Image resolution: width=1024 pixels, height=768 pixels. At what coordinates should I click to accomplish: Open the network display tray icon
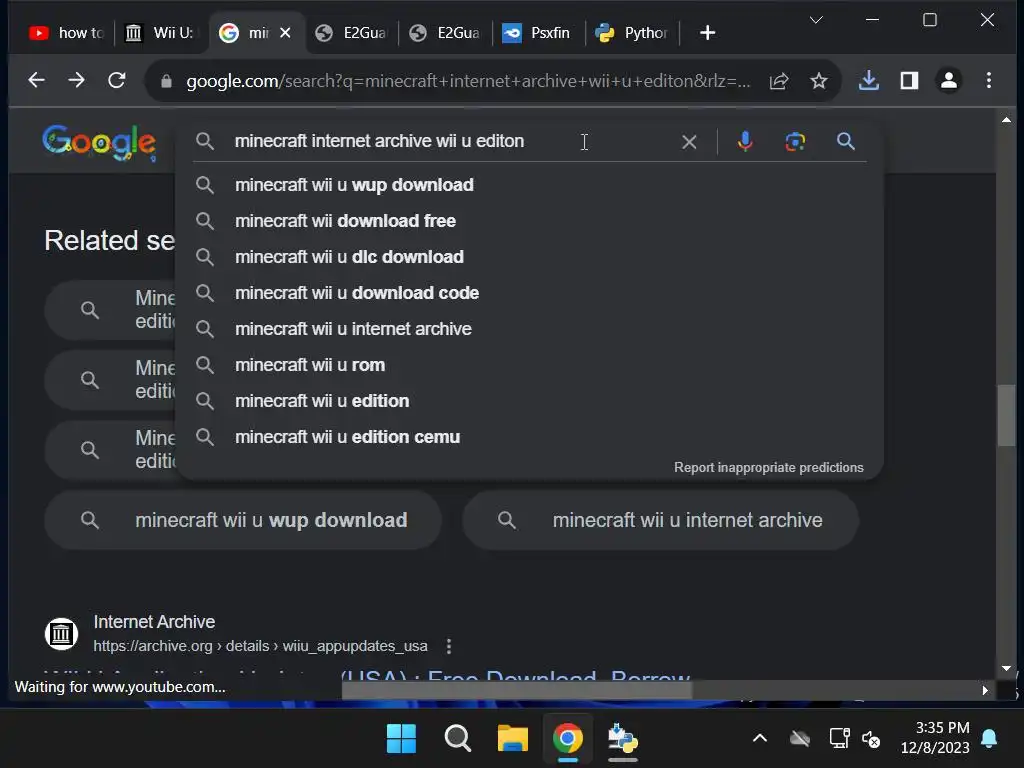839,739
